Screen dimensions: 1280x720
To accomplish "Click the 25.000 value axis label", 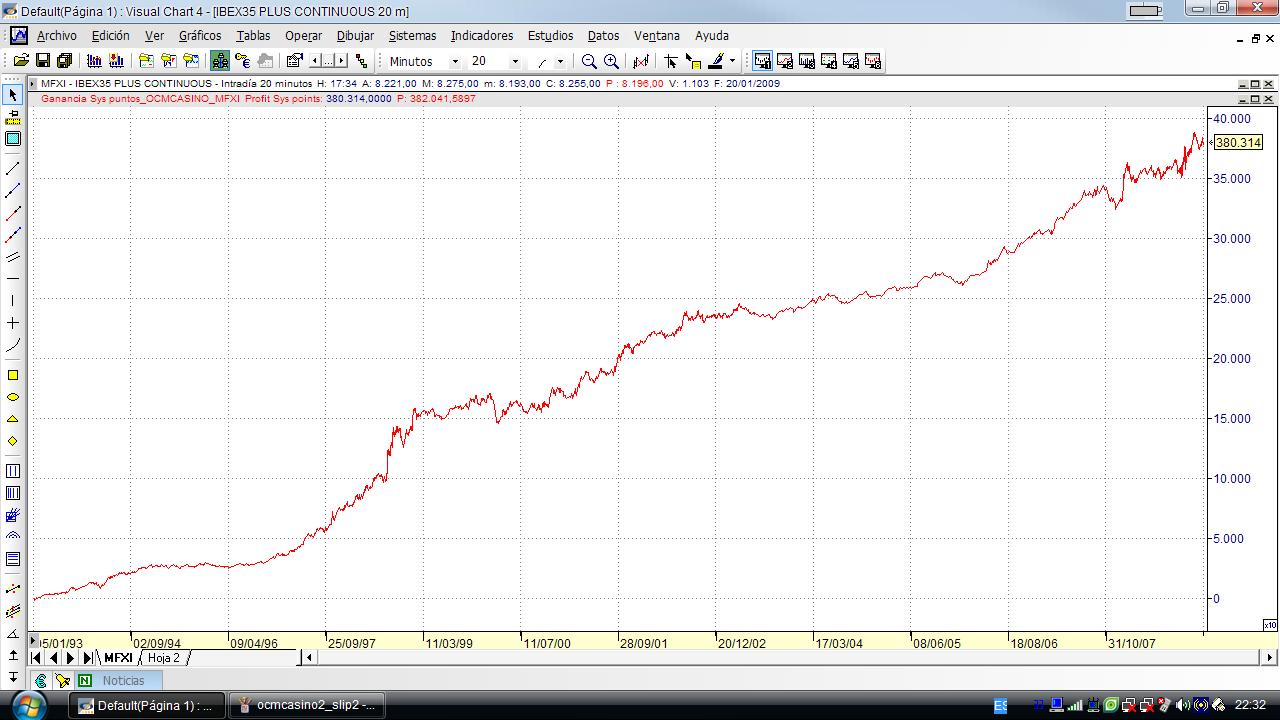I will click(x=1232, y=299).
